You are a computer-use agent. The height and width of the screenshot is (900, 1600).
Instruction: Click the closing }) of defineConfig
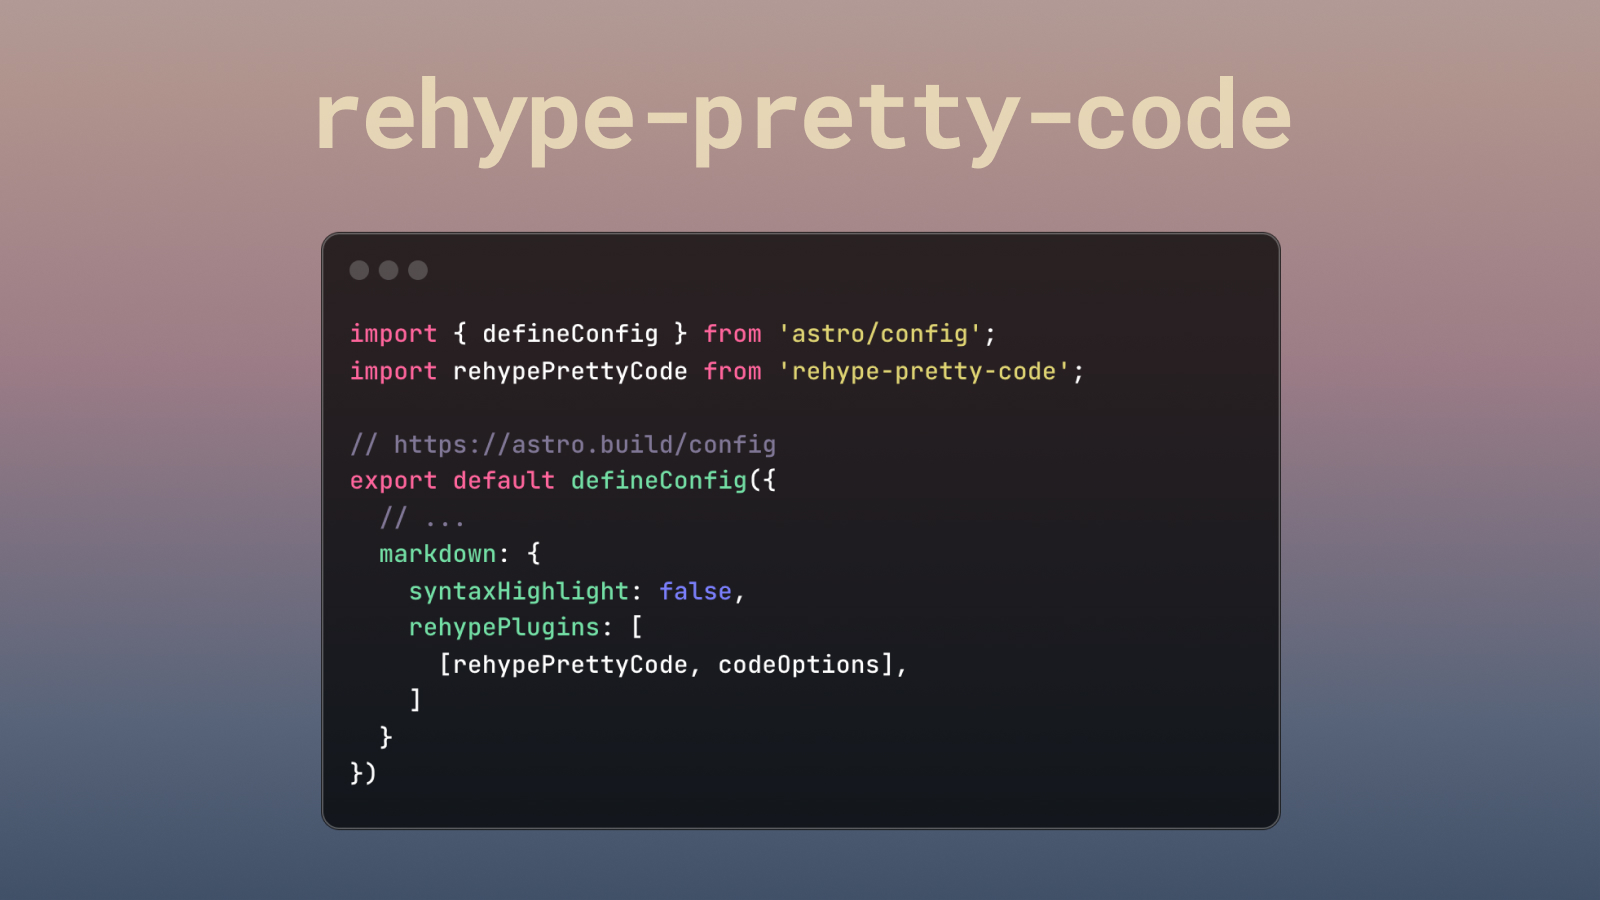tap(364, 773)
